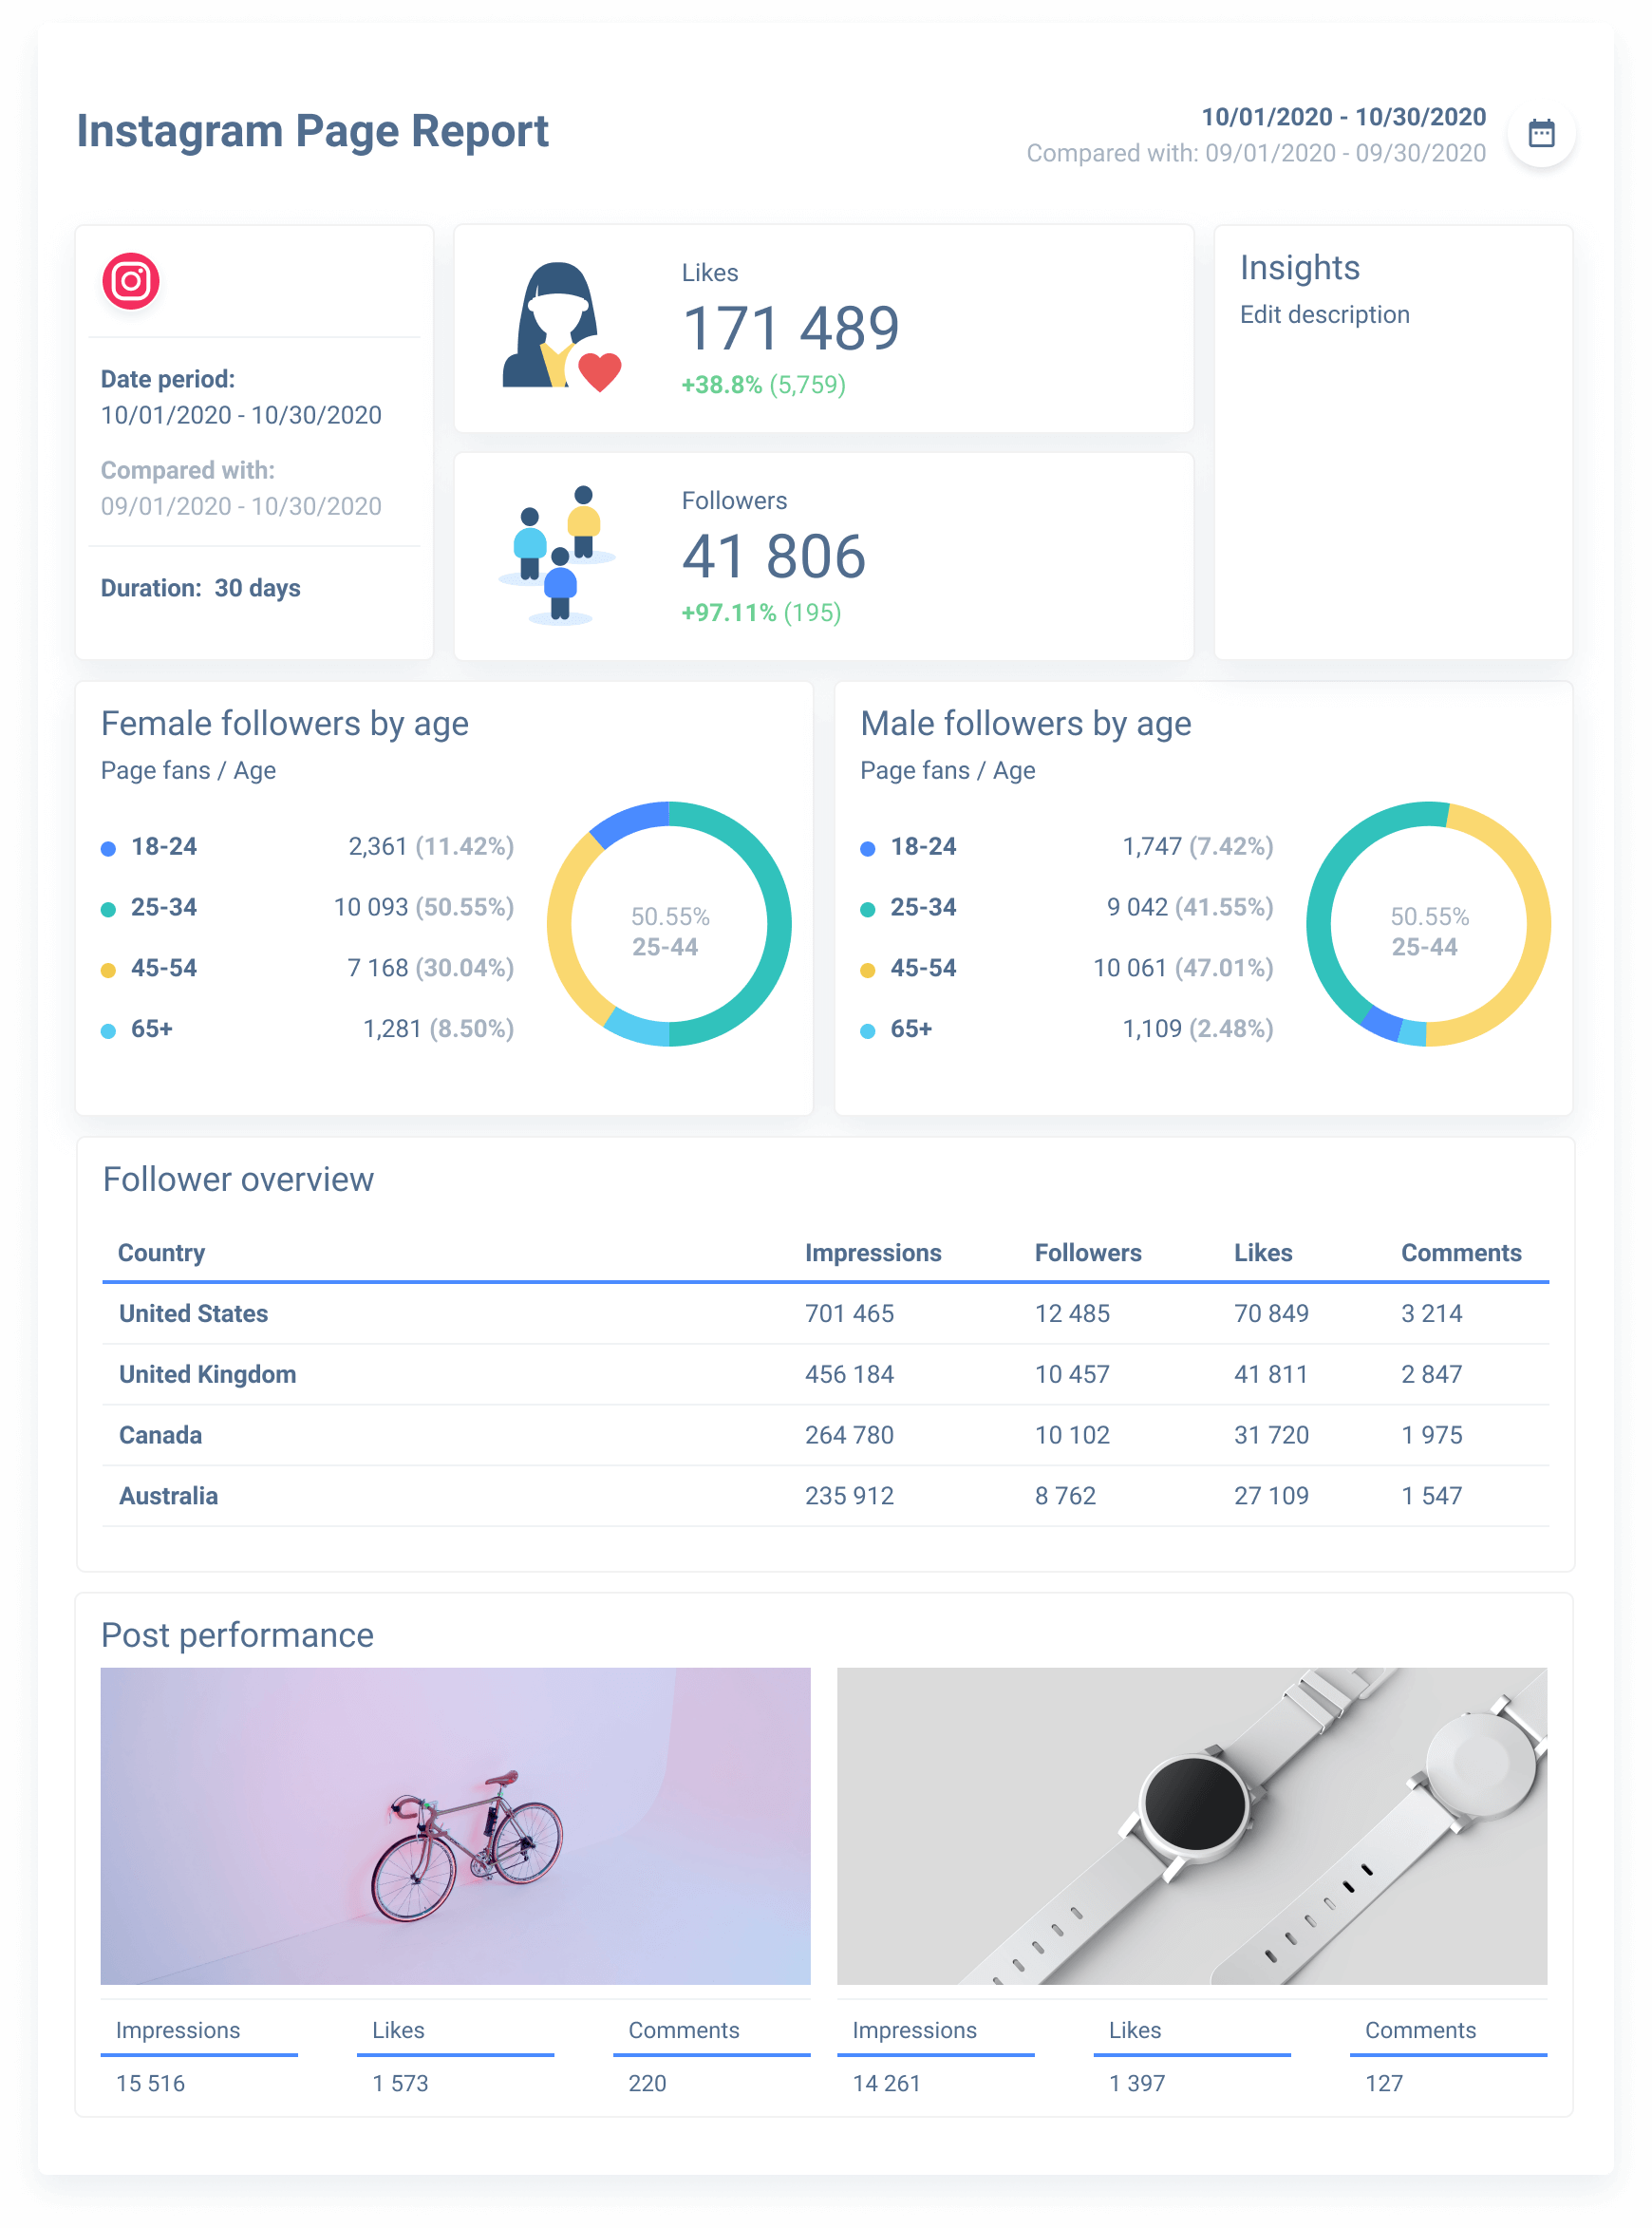The height and width of the screenshot is (2228, 1652).
Task: Select the United States row
Action: pyautogui.click(x=825, y=1314)
